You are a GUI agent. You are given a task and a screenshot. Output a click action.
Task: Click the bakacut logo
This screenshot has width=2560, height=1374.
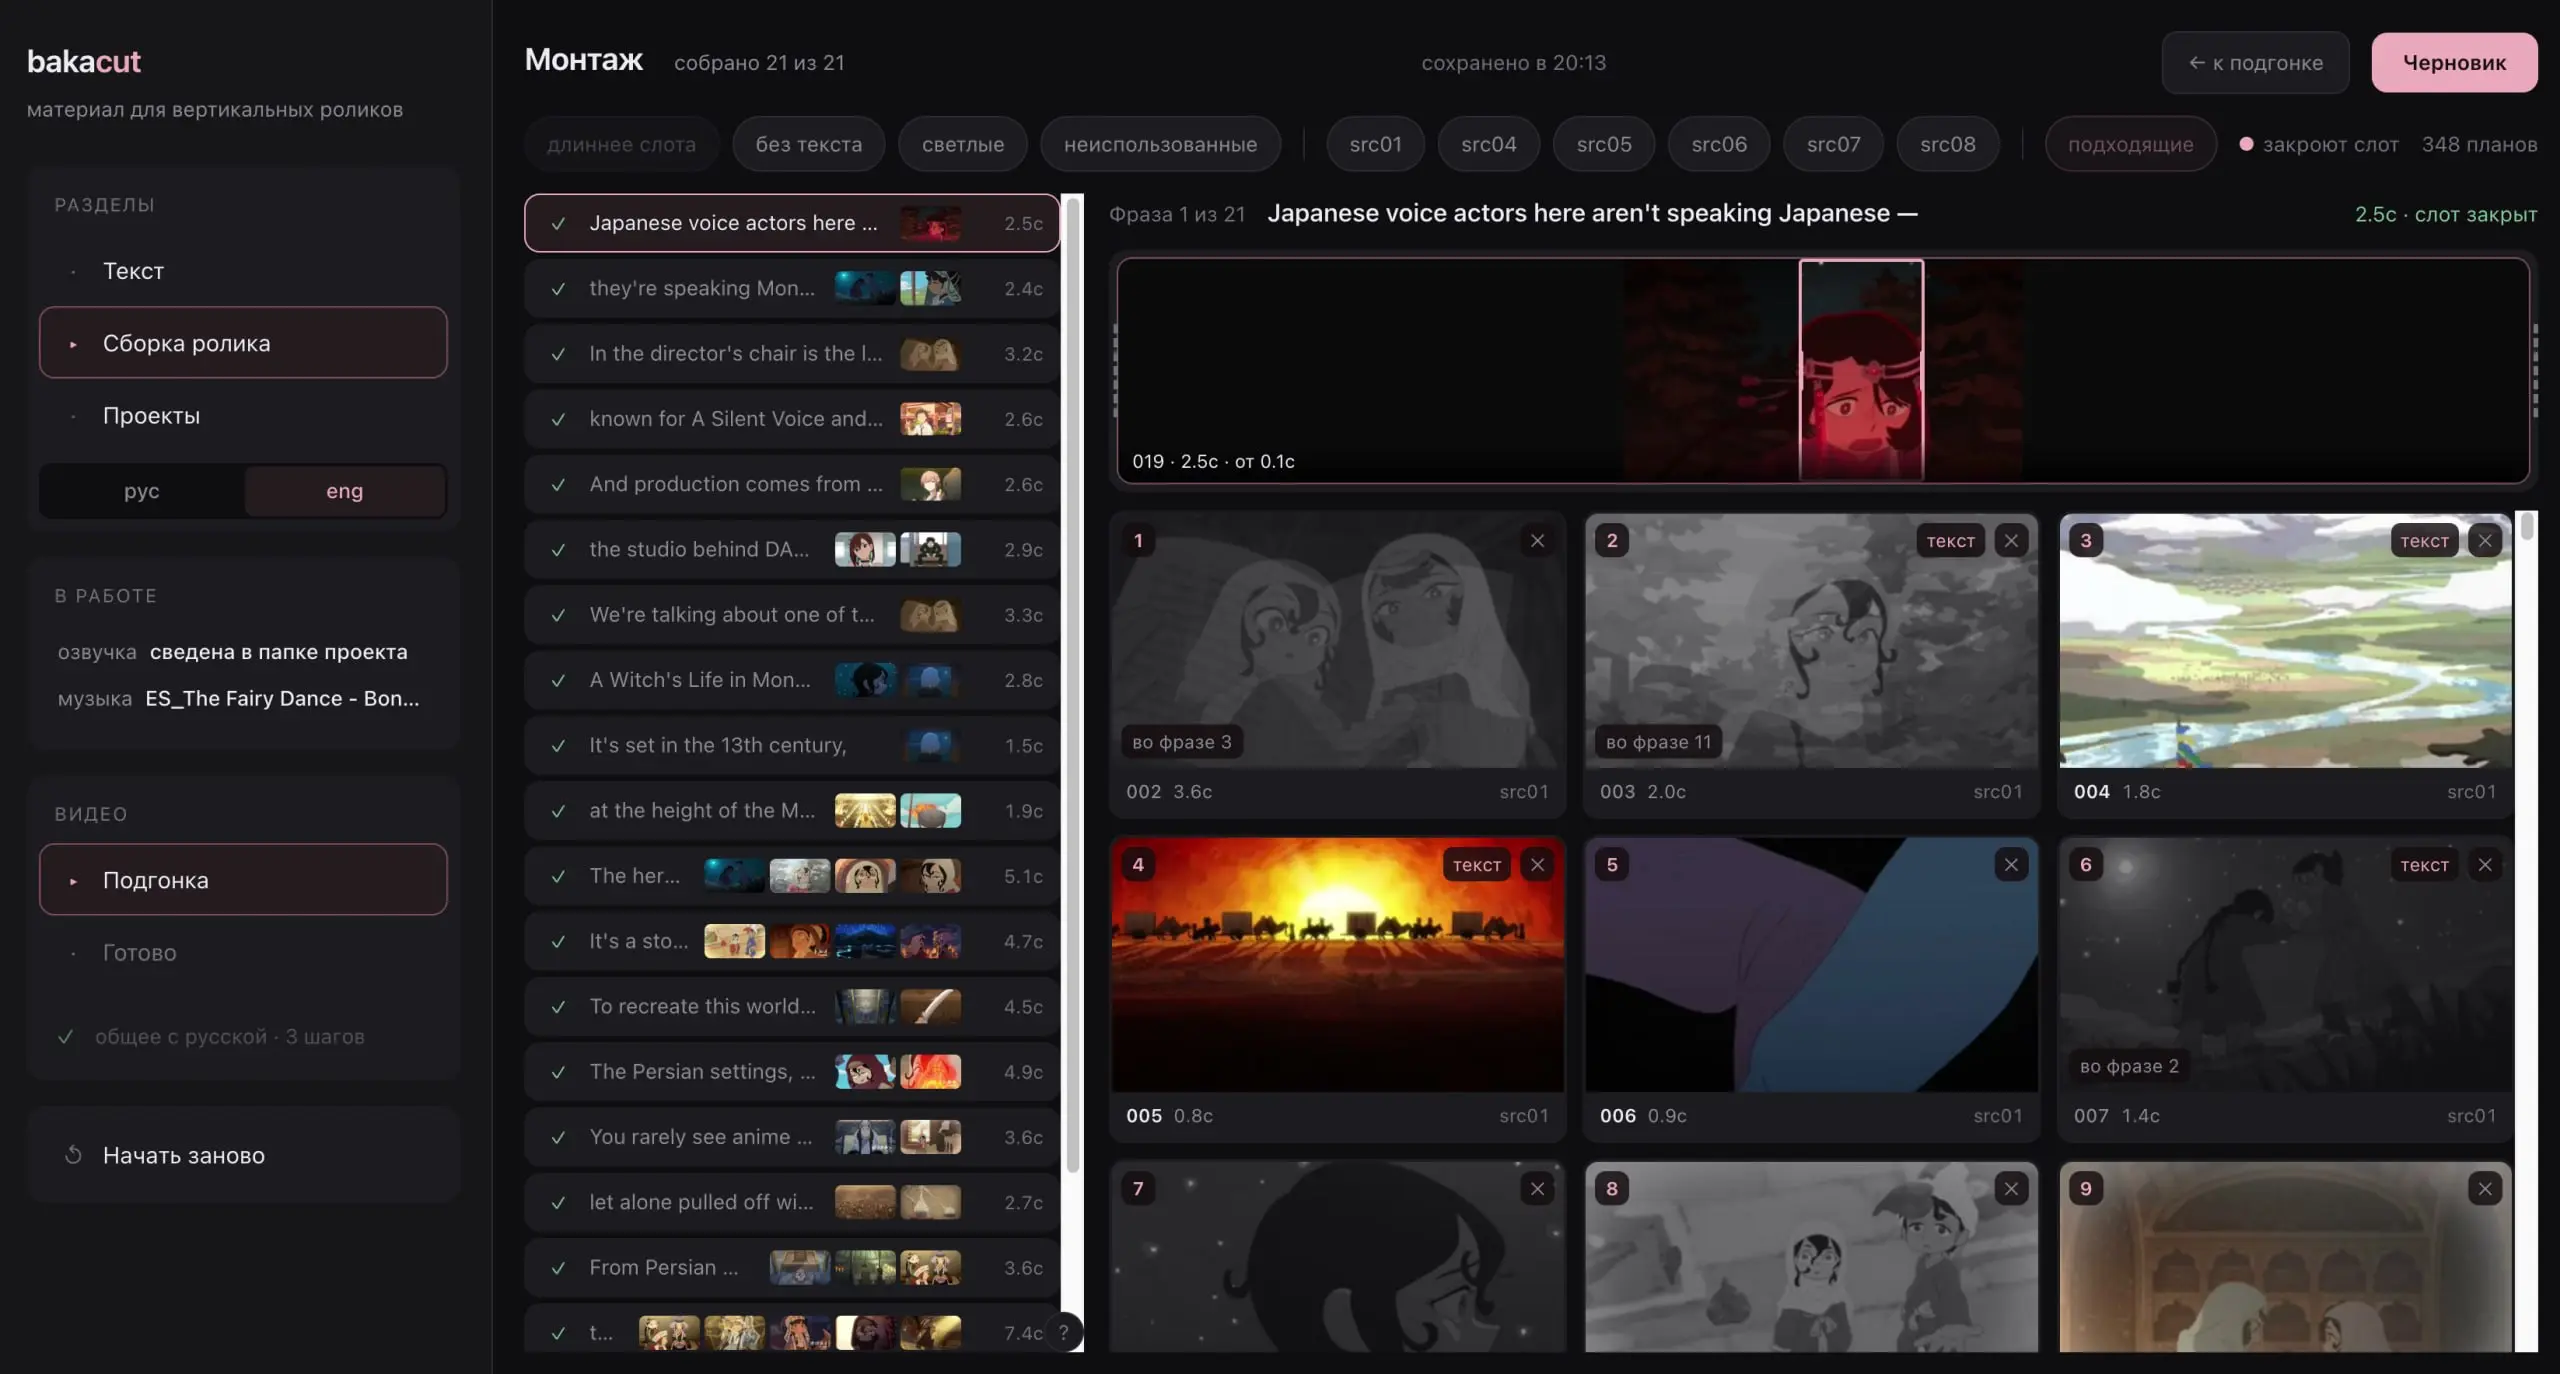point(84,61)
